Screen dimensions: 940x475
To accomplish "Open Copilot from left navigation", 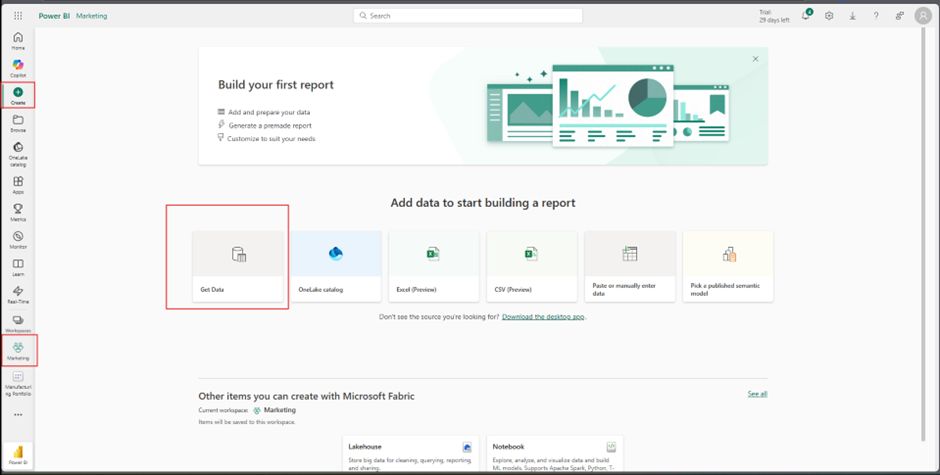I will (18, 67).
